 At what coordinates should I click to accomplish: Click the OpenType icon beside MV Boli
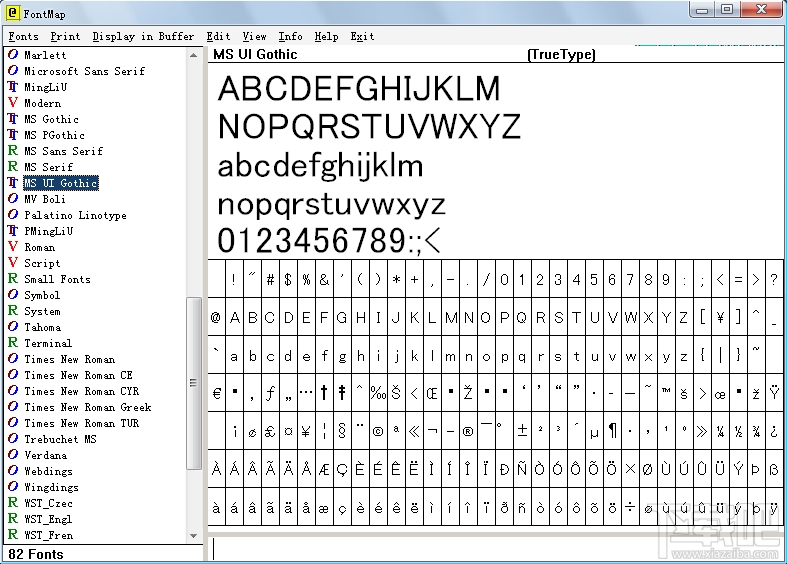[x=13, y=199]
